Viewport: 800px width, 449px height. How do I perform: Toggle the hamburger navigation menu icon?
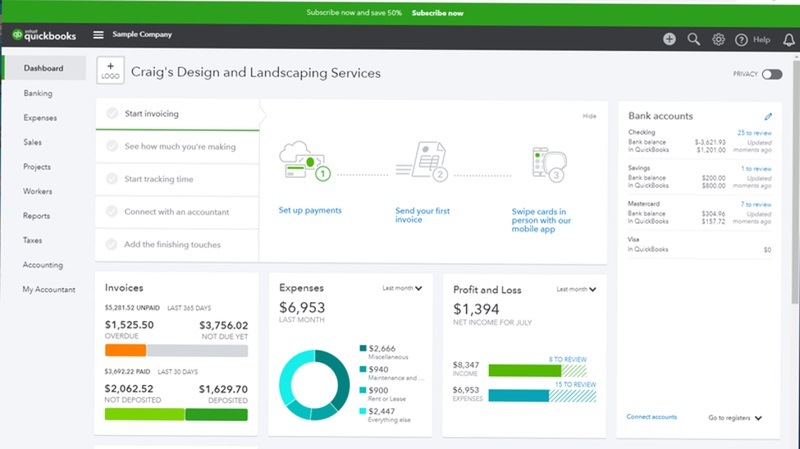pyautogui.click(x=98, y=35)
